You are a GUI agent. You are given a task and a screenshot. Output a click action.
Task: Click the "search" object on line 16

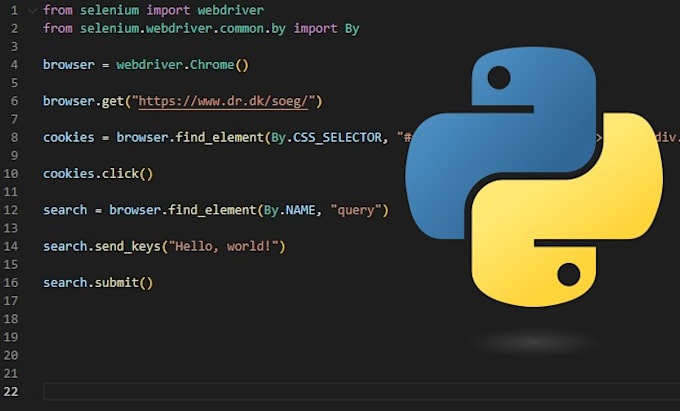[x=65, y=283]
